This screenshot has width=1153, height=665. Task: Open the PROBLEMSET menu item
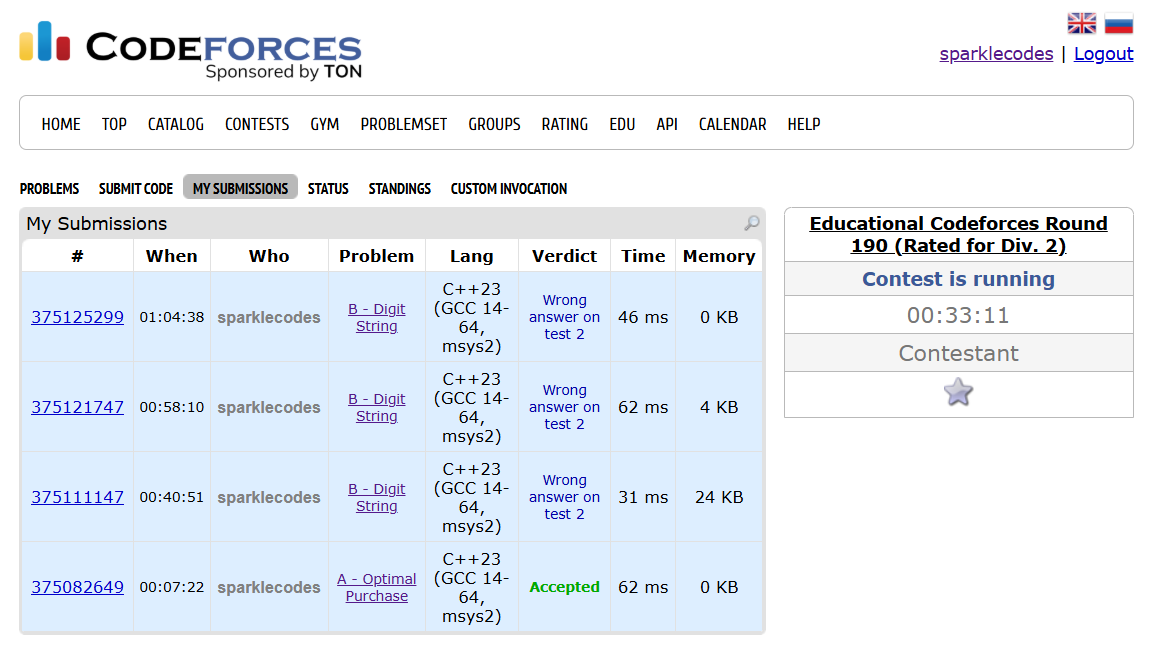click(x=404, y=124)
